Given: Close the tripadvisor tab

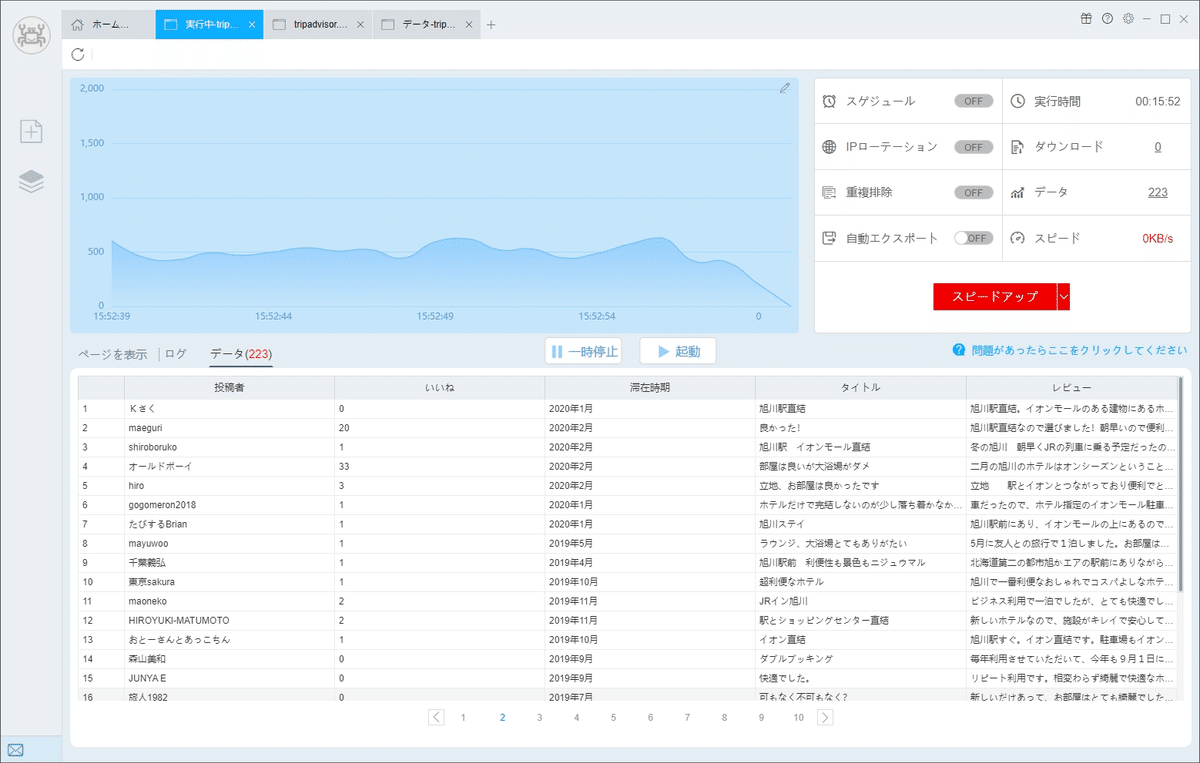Looking at the screenshot, I should click(x=362, y=24).
